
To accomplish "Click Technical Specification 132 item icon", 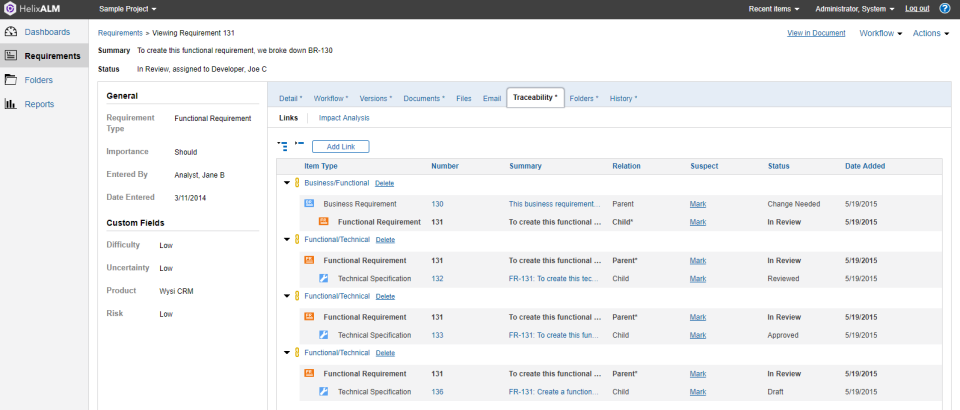I will pos(323,279).
